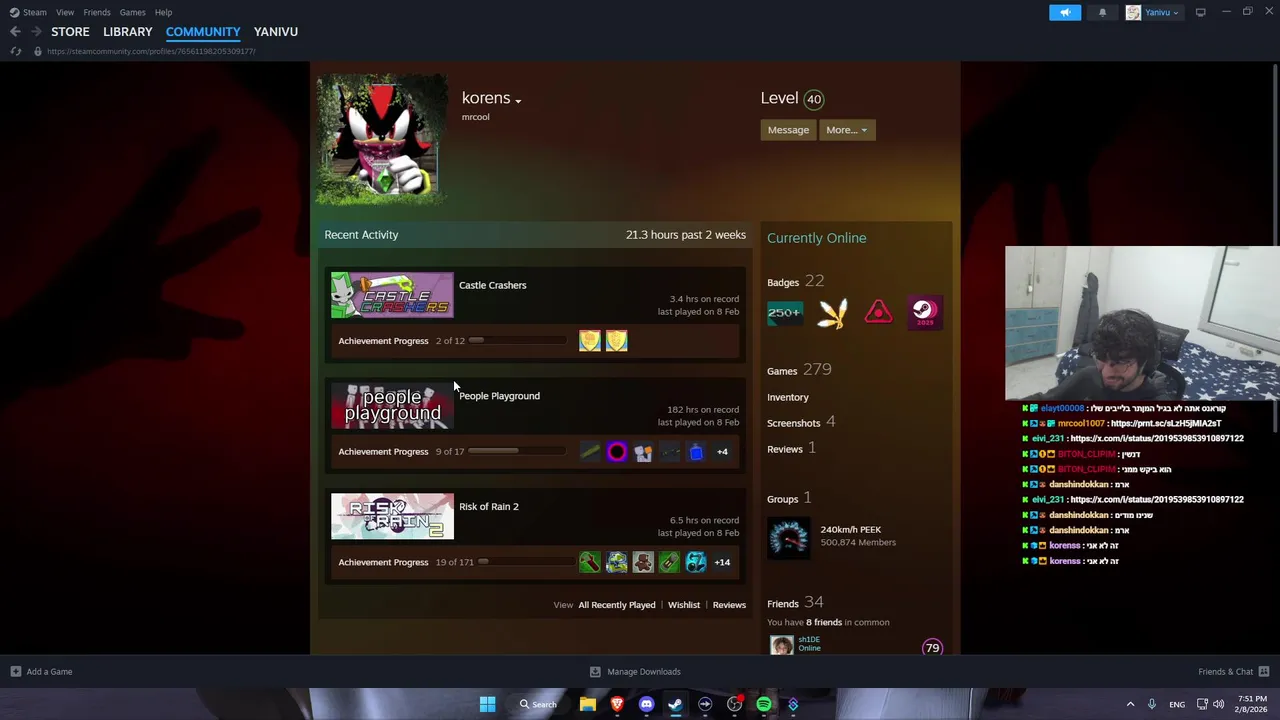
Task: Open Spotify from the taskbar
Action: 764,704
